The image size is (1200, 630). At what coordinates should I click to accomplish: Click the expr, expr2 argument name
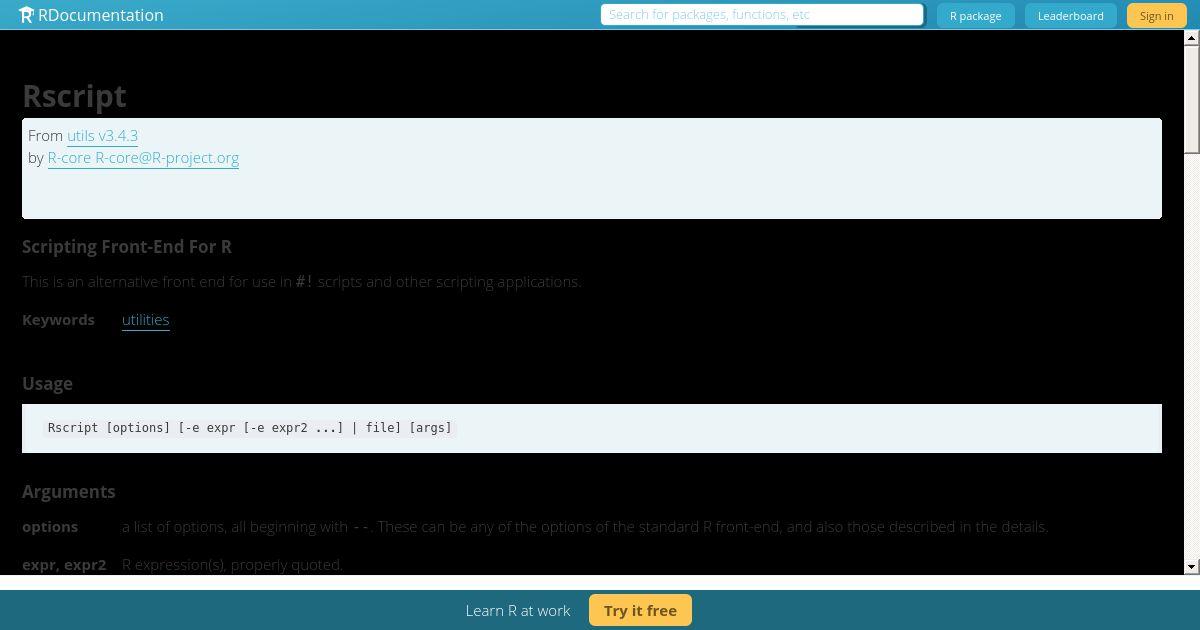(x=64, y=565)
